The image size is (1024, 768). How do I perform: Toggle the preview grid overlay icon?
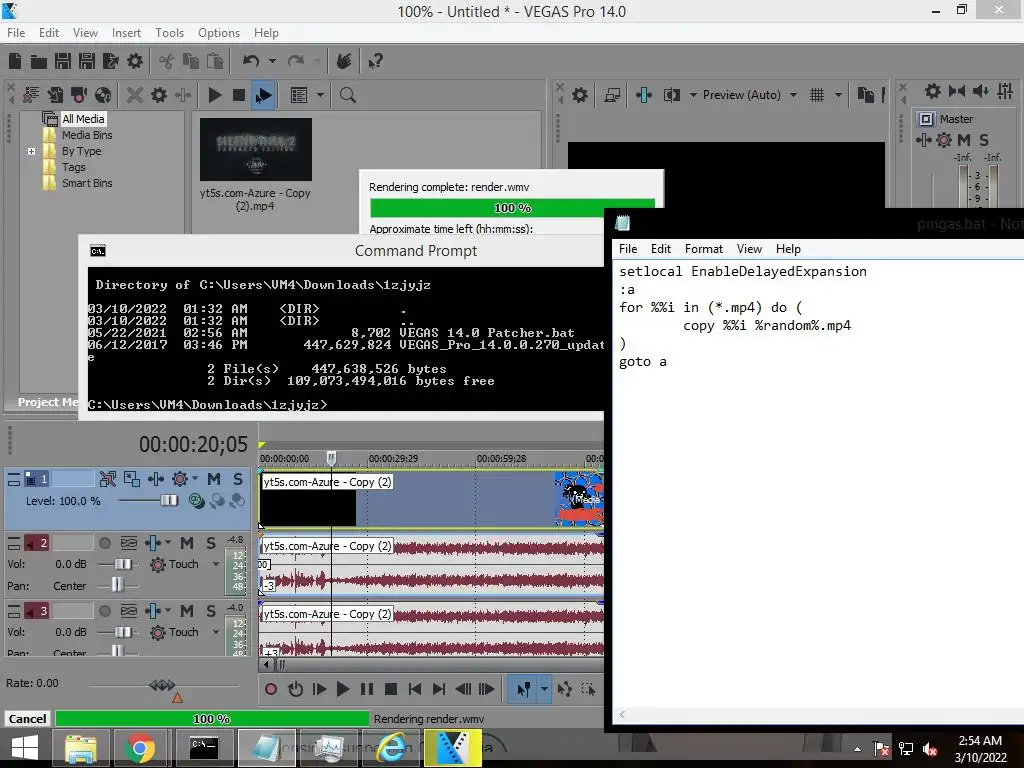point(817,95)
